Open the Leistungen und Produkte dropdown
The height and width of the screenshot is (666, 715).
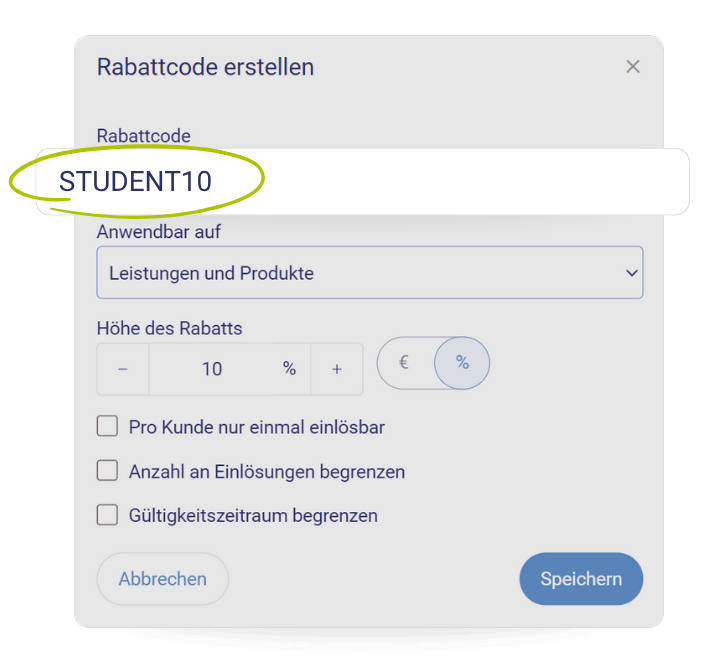pyautogui.click(x=370, y=273)
